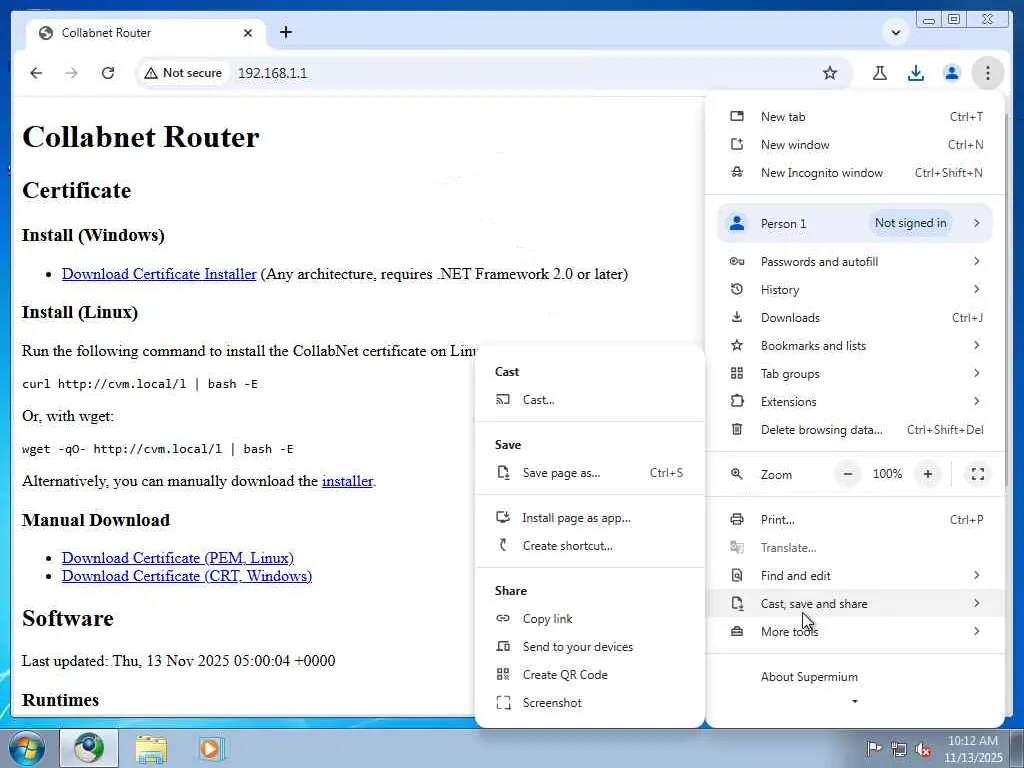Expand Find and edit submenu
Screen dimensions: 1024x768
(x=856, y=576)
